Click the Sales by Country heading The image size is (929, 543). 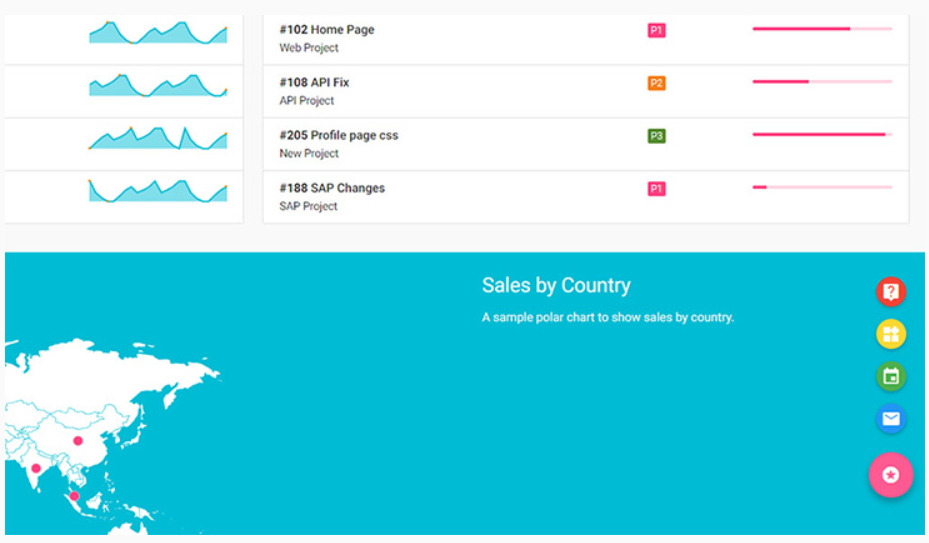click(x=556, y=286)
